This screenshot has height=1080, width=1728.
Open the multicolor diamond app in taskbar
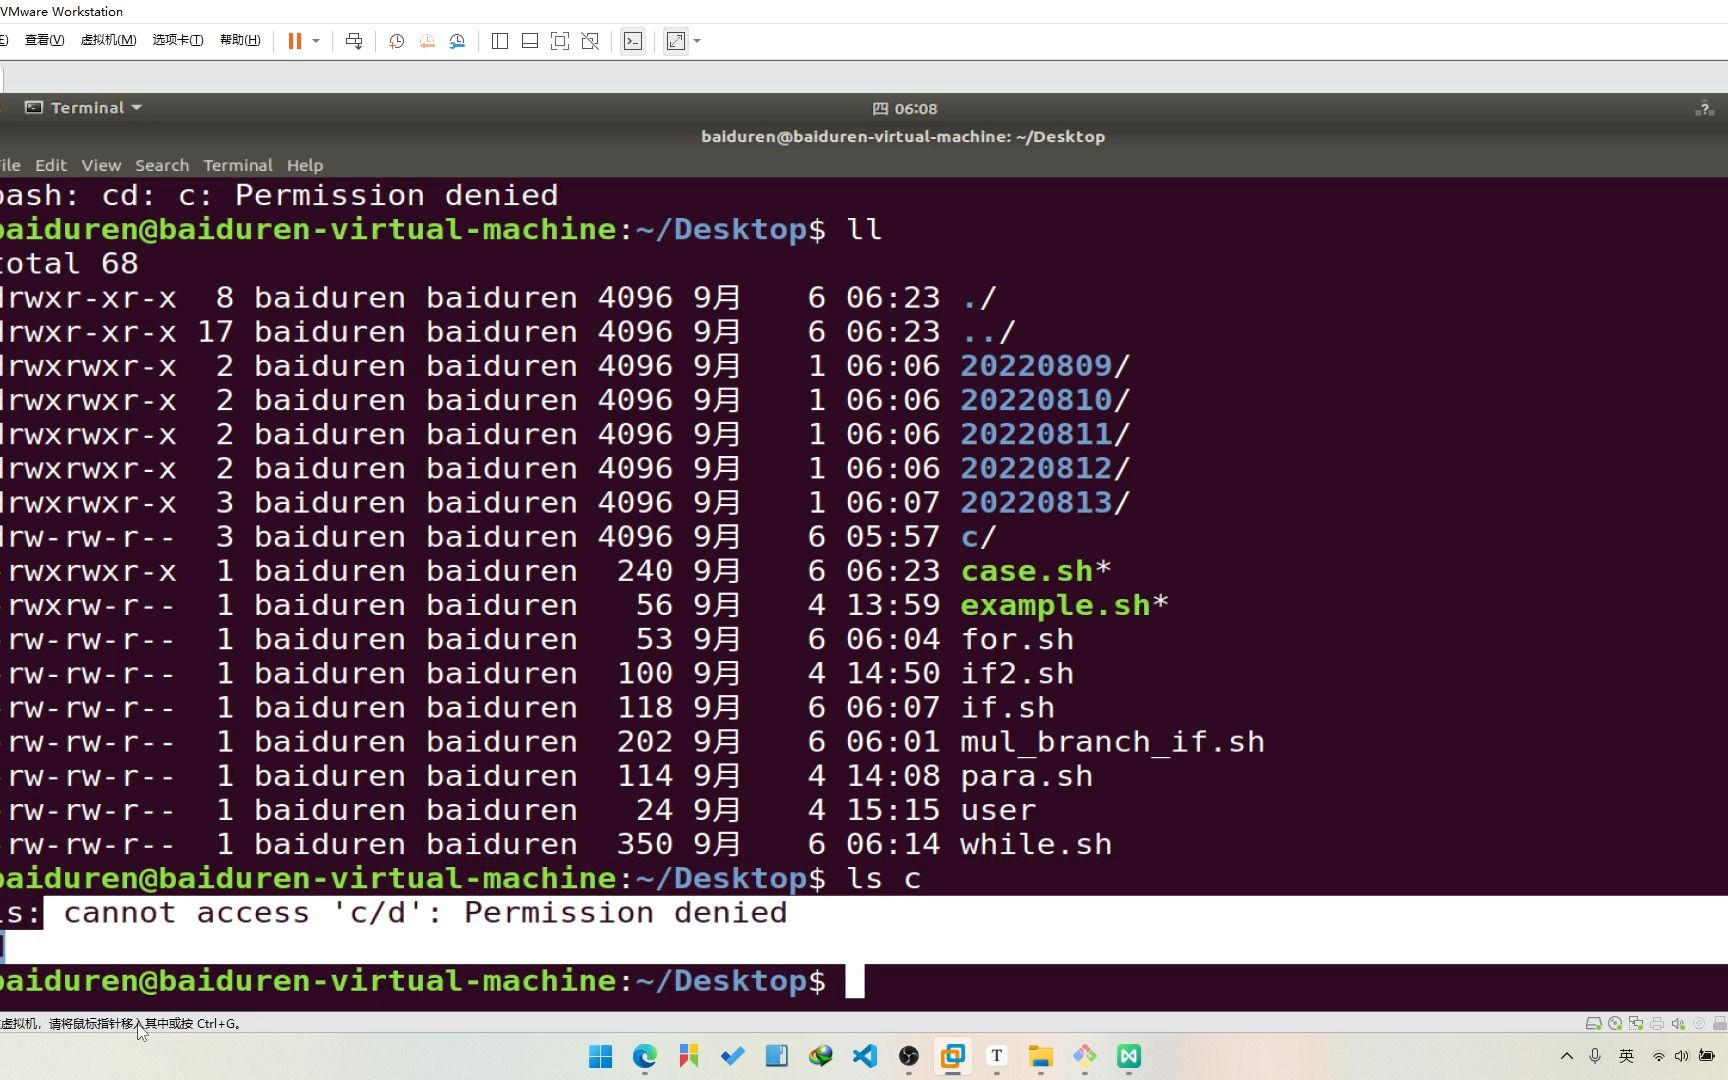(1085, 1056)
